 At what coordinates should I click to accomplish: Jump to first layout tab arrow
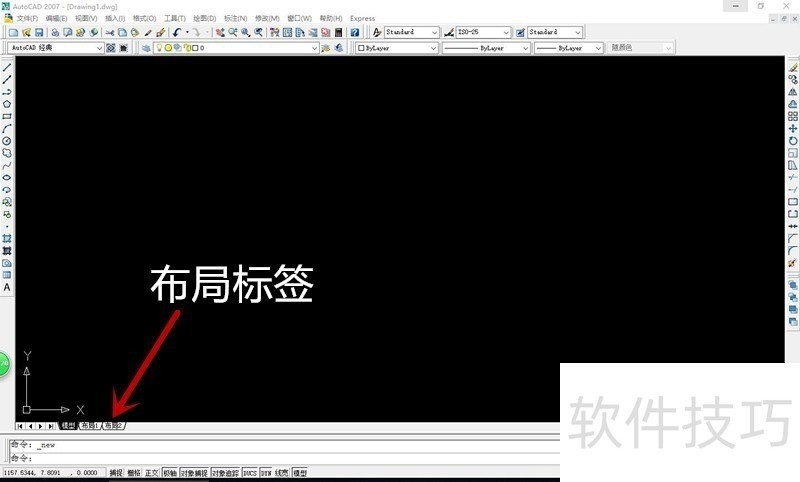(x=20, y=426)
